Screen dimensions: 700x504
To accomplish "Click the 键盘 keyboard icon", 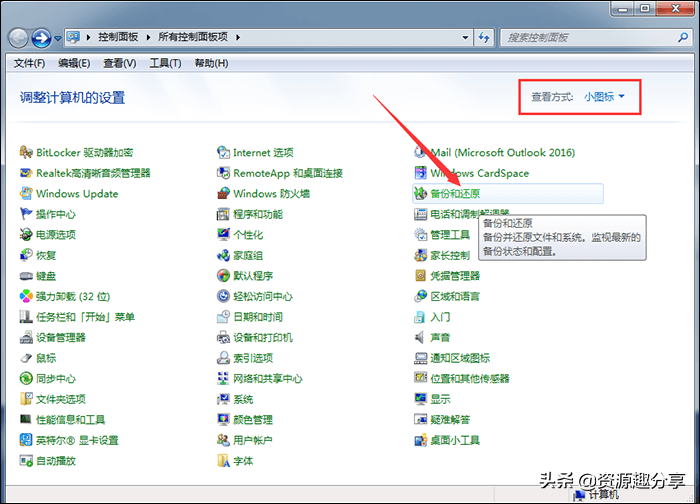I will pos(26,276).
